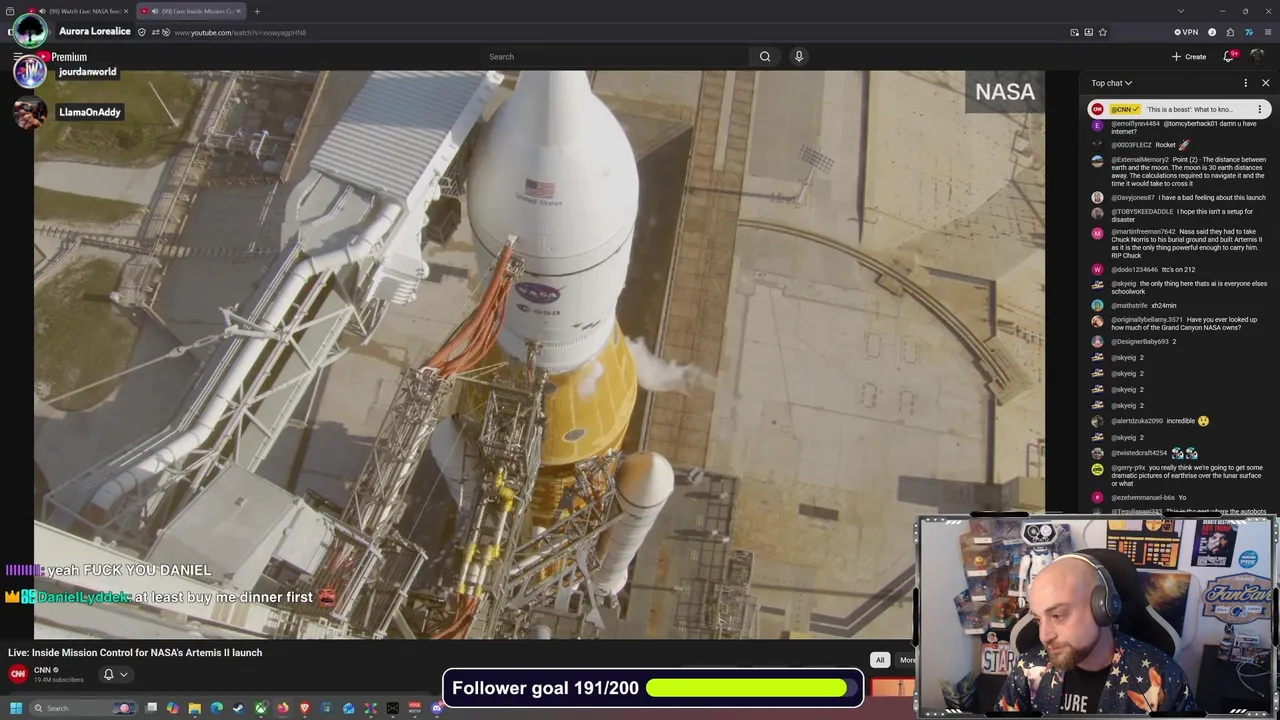Switch to the Watch Live NASA feed tab
Screen dimensions: 1280x720
[78, 11]
